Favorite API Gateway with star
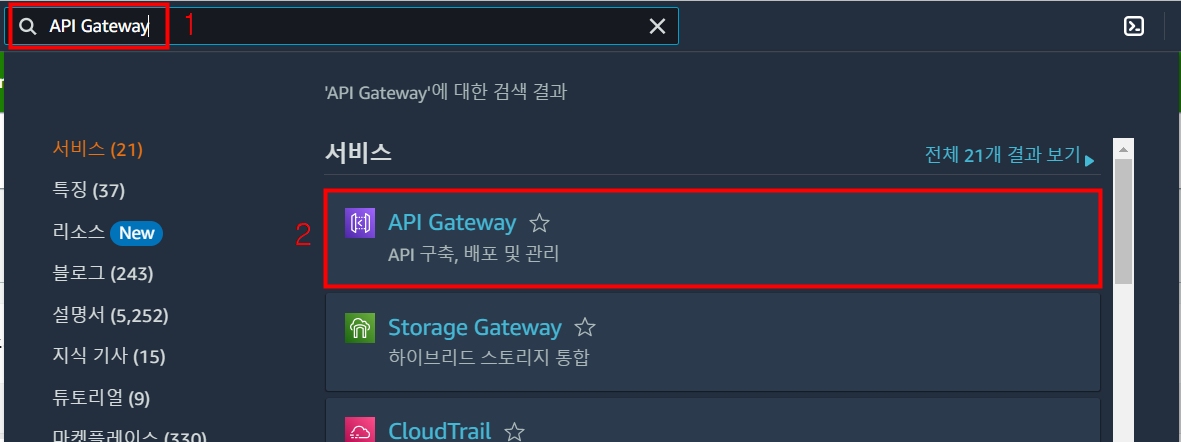1181x442 pixels. click(x=539, y=223)
